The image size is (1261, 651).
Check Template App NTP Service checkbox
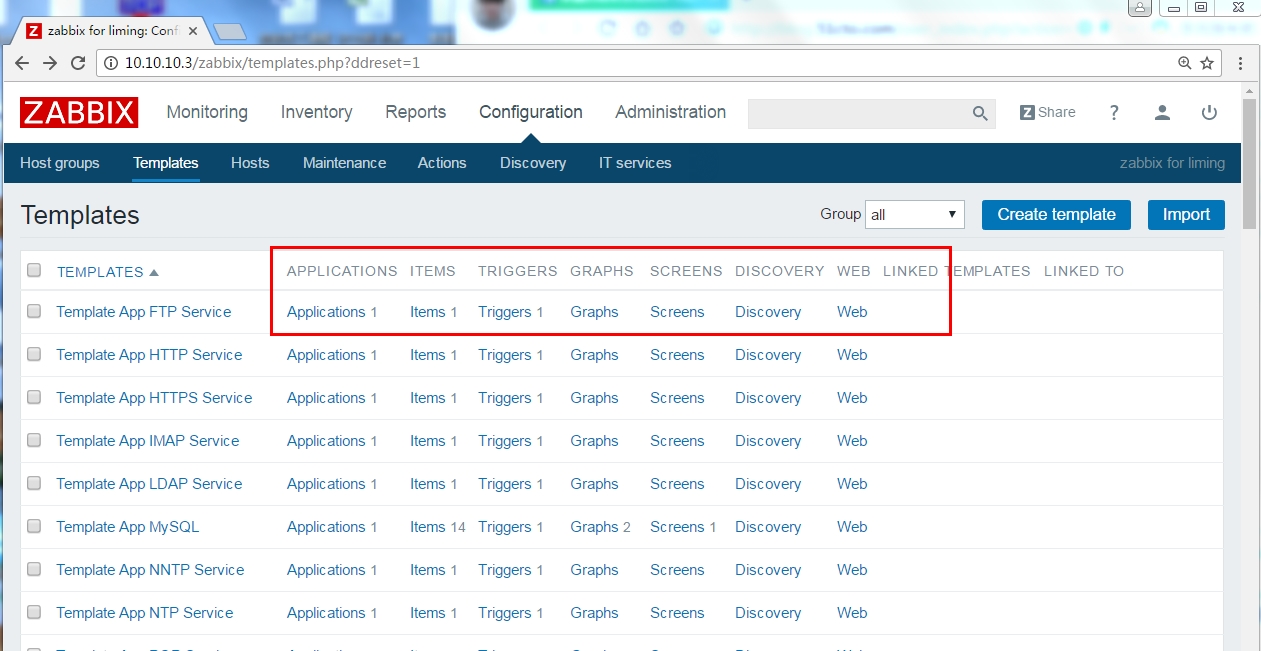[34, 612]
